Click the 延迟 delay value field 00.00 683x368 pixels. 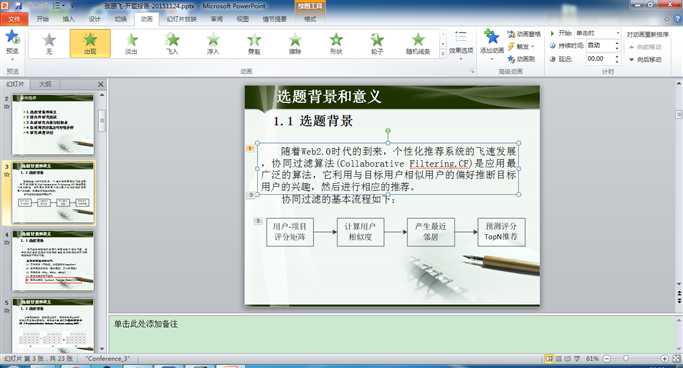tap(599, 58)
